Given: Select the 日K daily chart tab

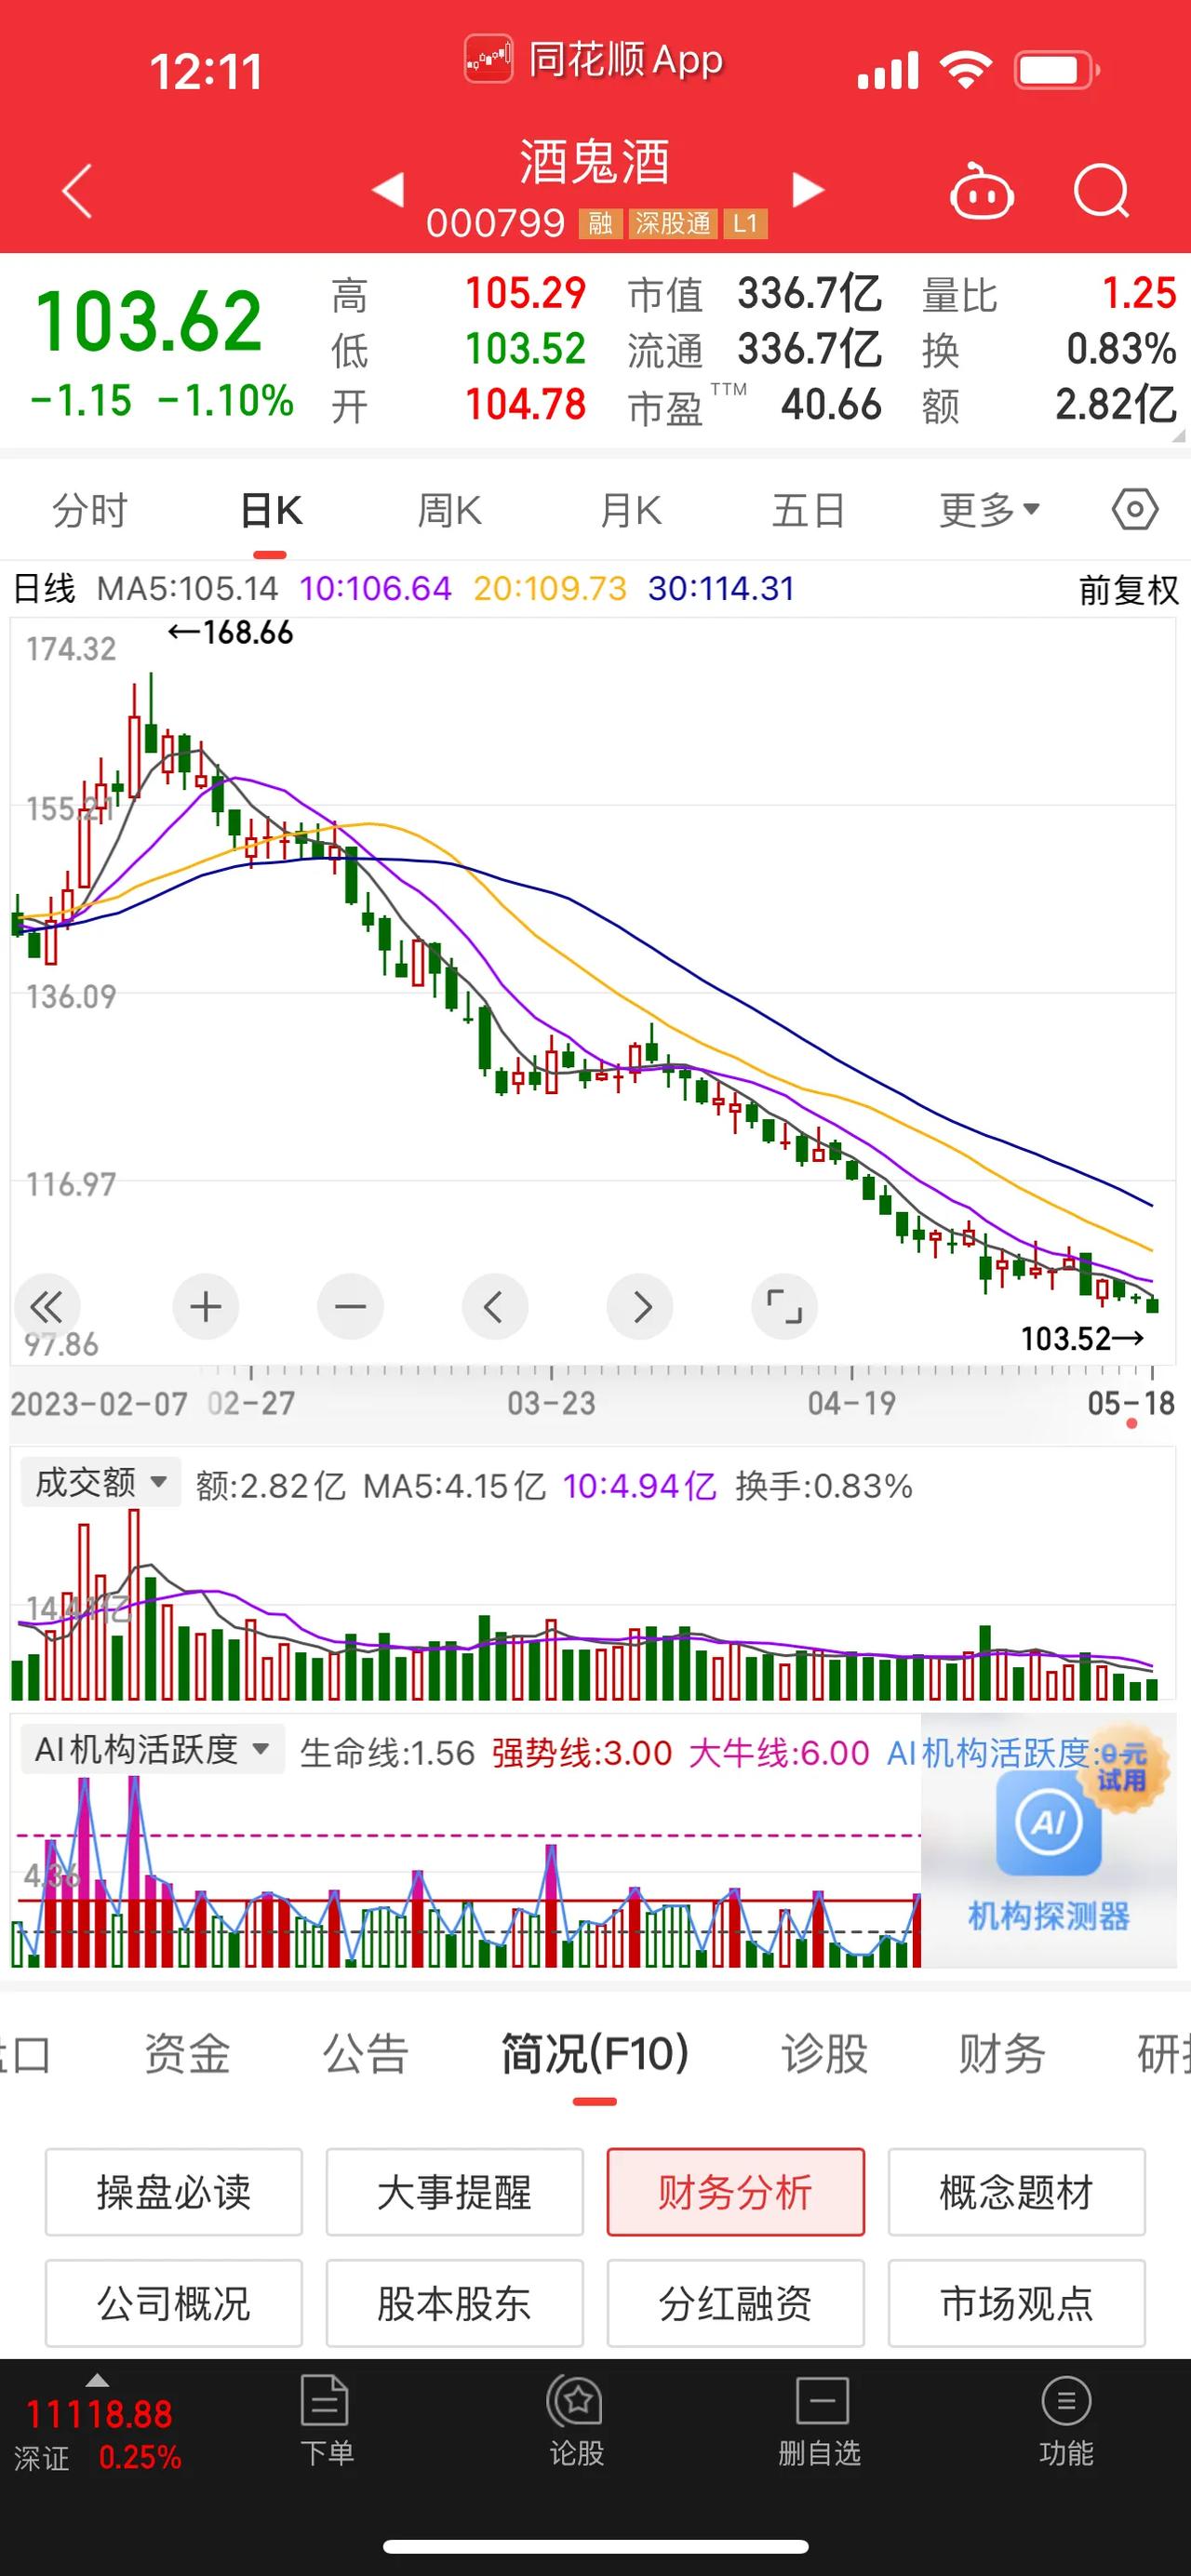Looking at the screenshot, I should pos(271,510).
